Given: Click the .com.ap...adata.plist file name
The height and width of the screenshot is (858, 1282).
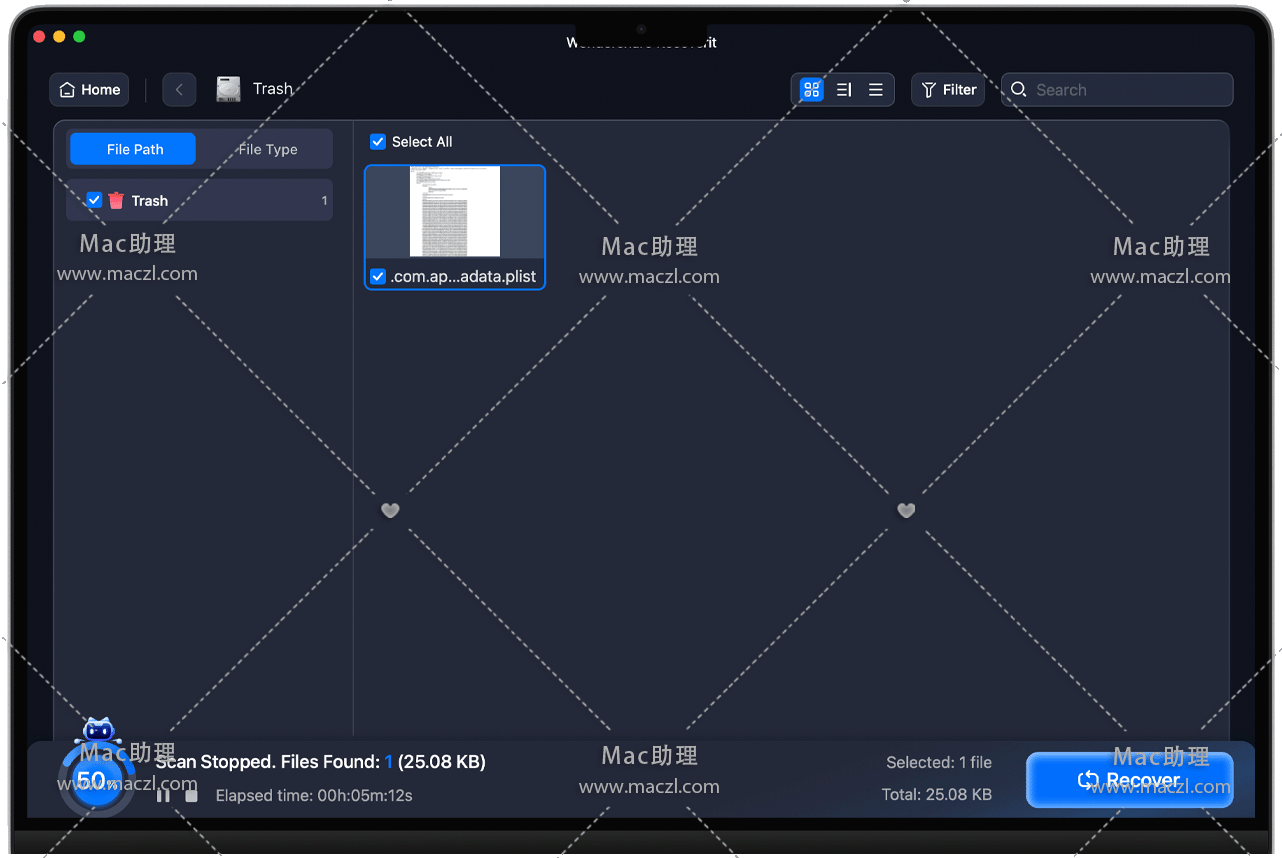Looking at the screenshot, I should (463, 276).
